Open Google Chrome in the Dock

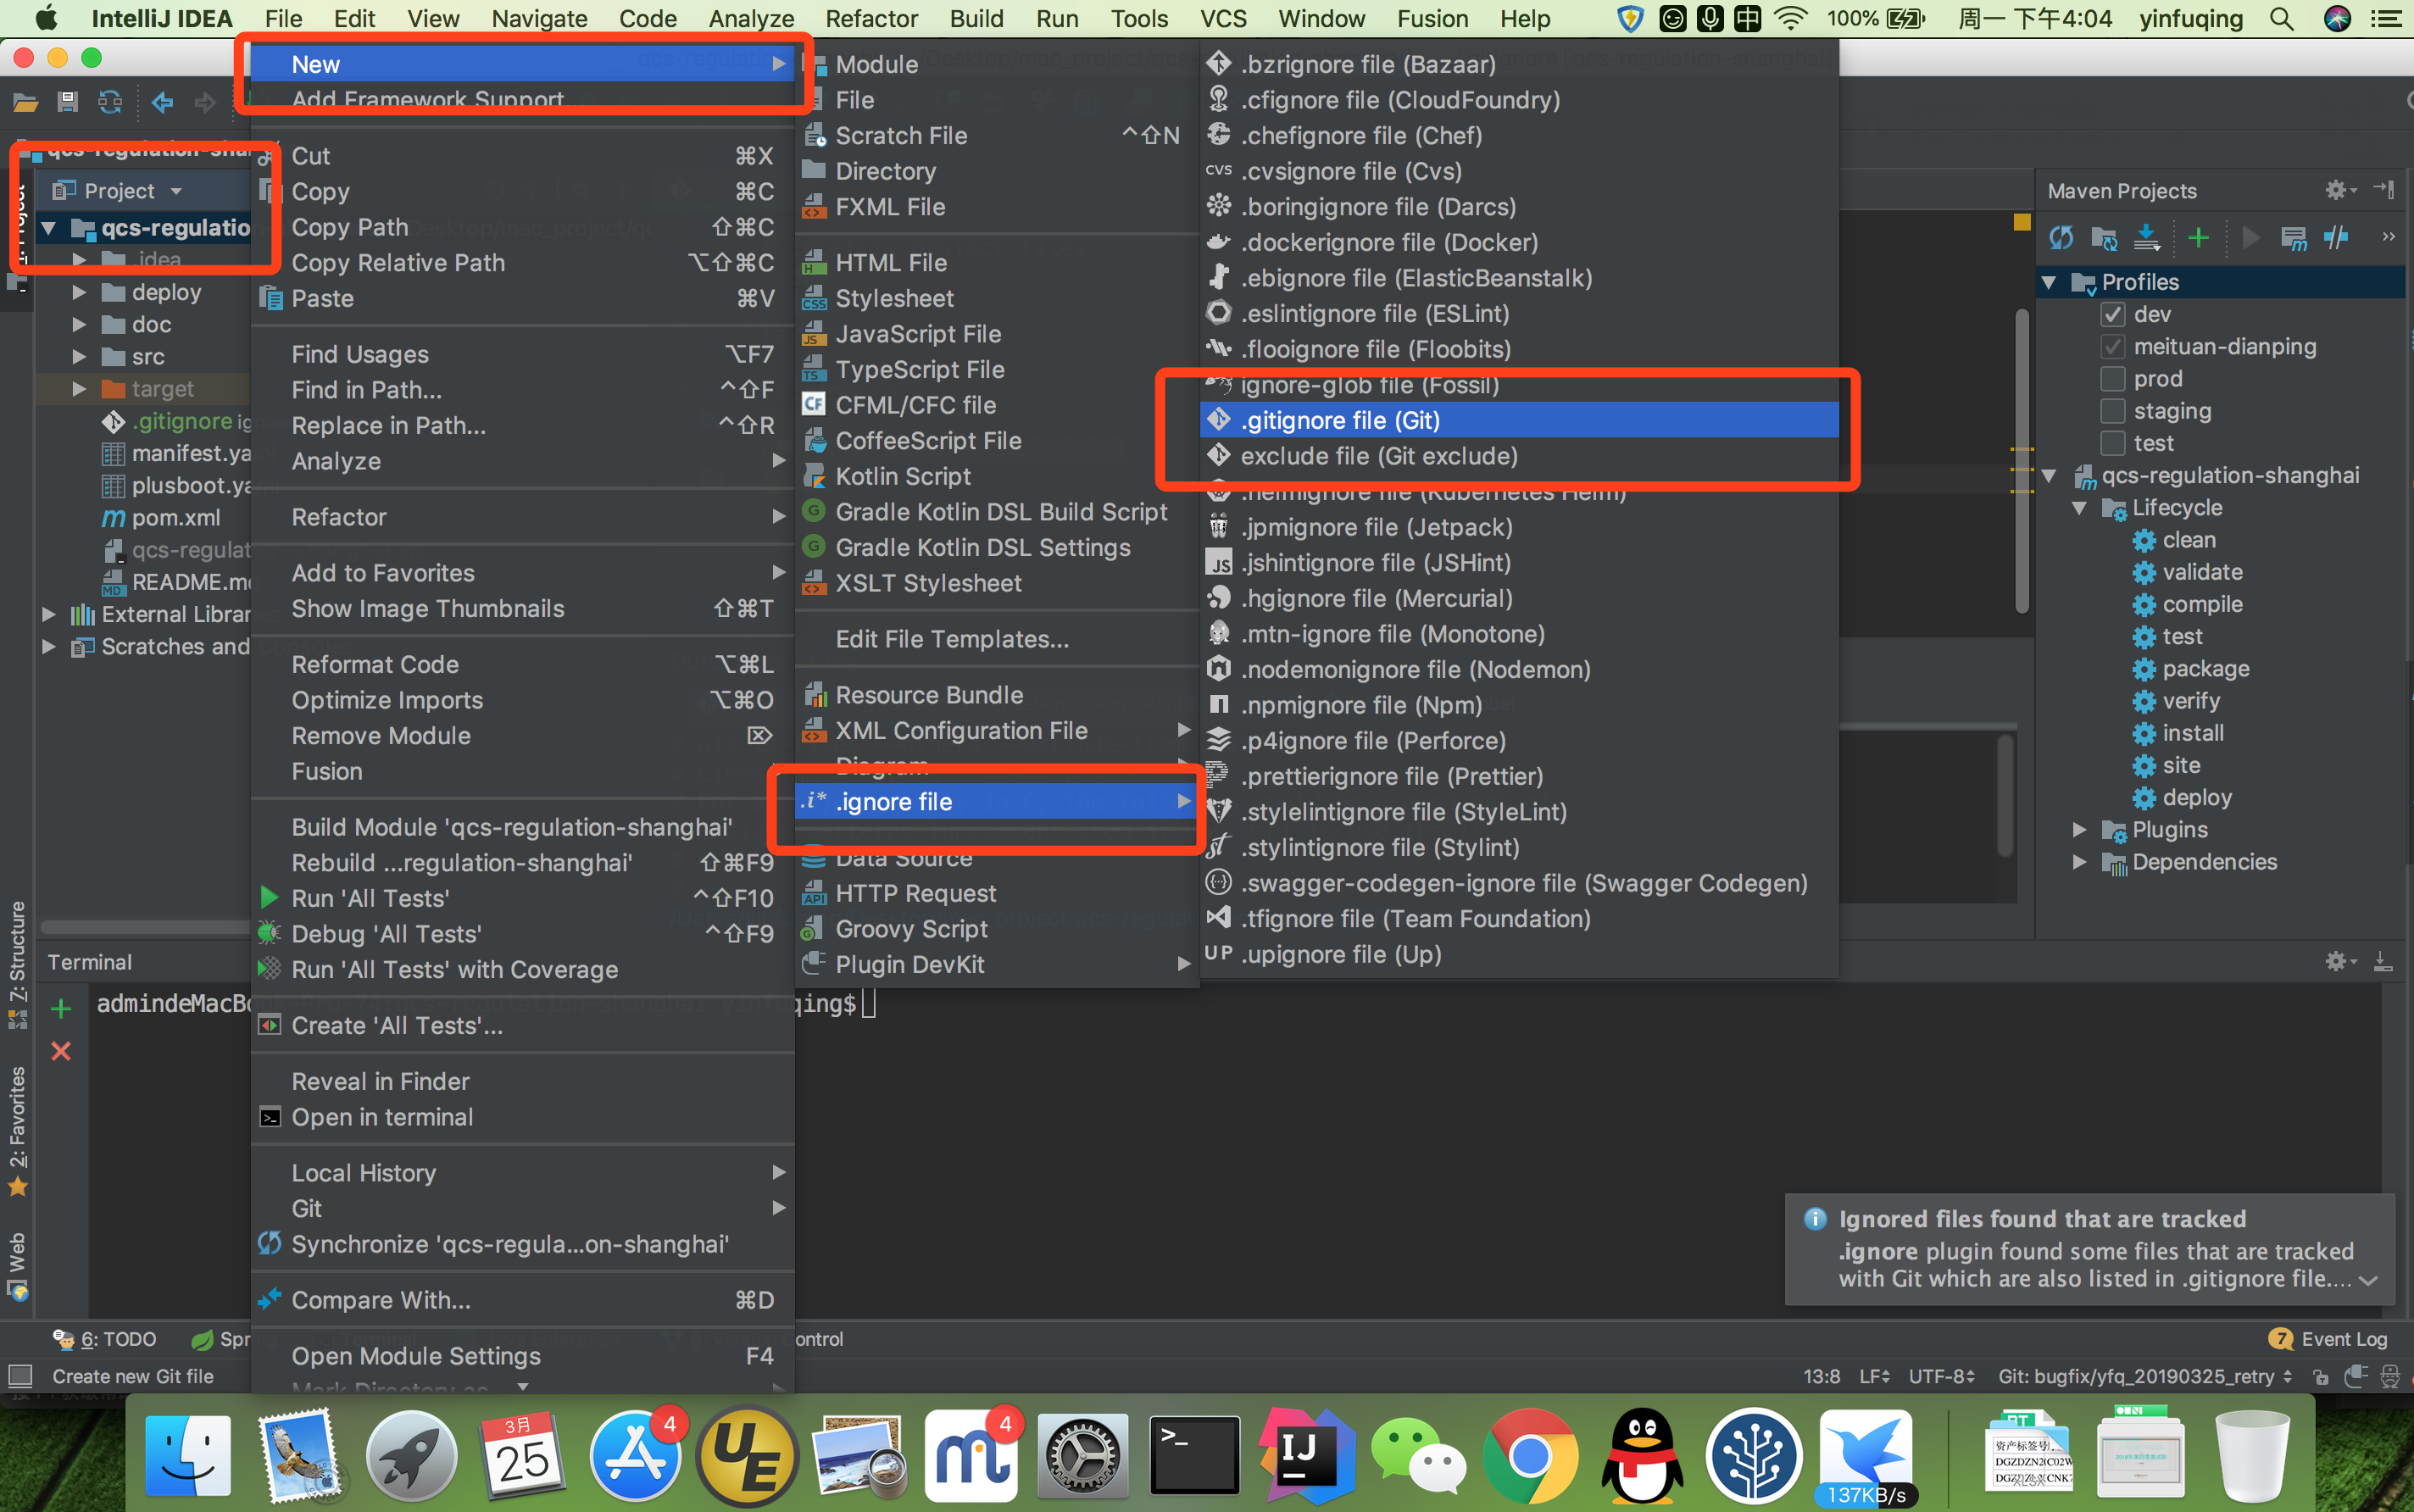(x=1529, y=1456)
